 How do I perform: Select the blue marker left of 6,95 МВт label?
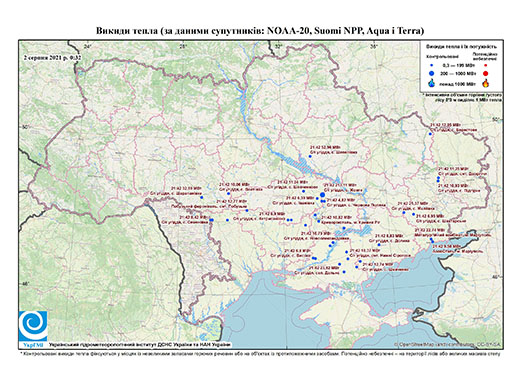click(413, 214)
